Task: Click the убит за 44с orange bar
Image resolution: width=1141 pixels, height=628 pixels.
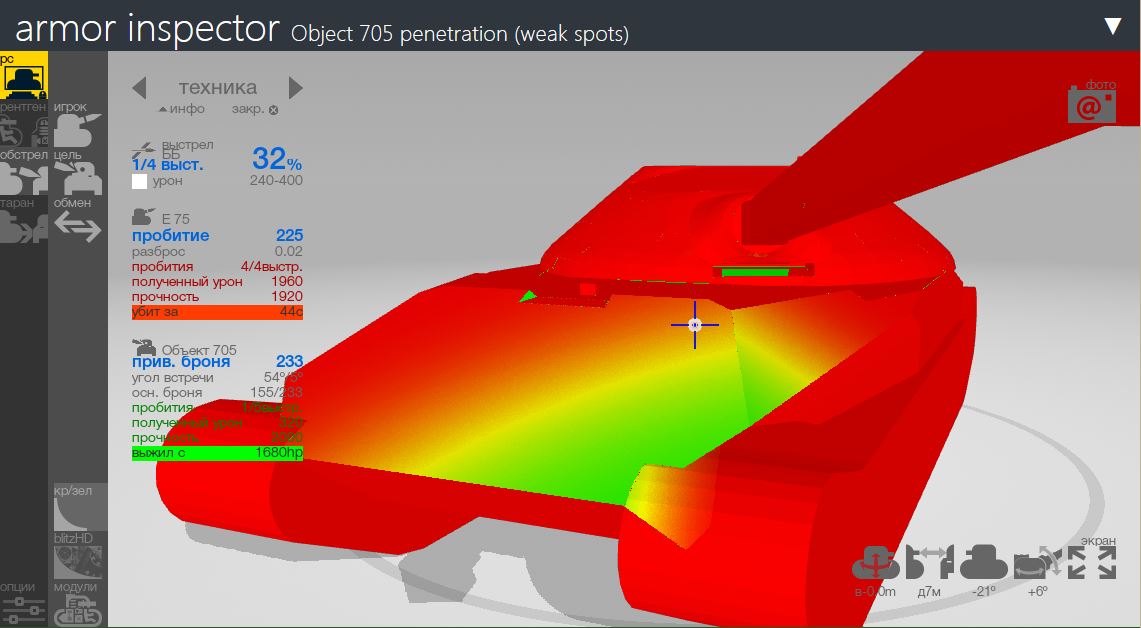Action: (217, 312)
